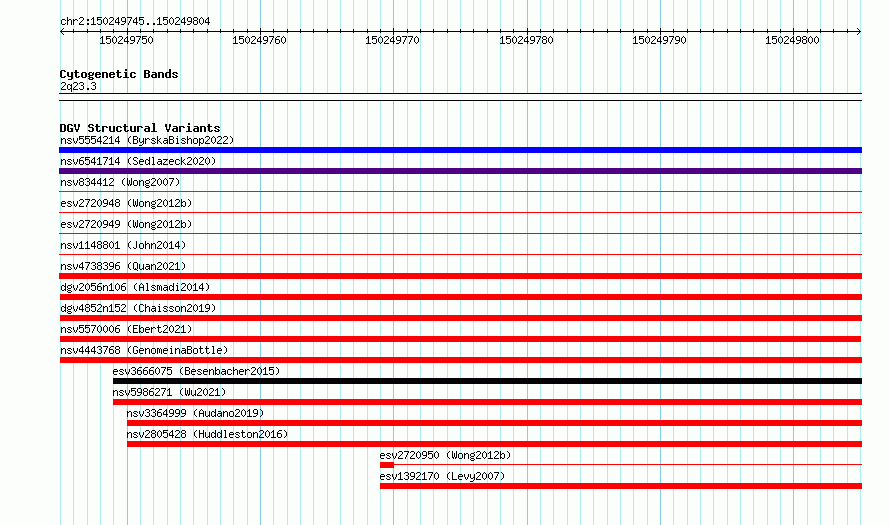Screen dimensions: 890x525
Task: Open dgv2056n106 (Alsmadi2014) variant
Action: point(135,287)
